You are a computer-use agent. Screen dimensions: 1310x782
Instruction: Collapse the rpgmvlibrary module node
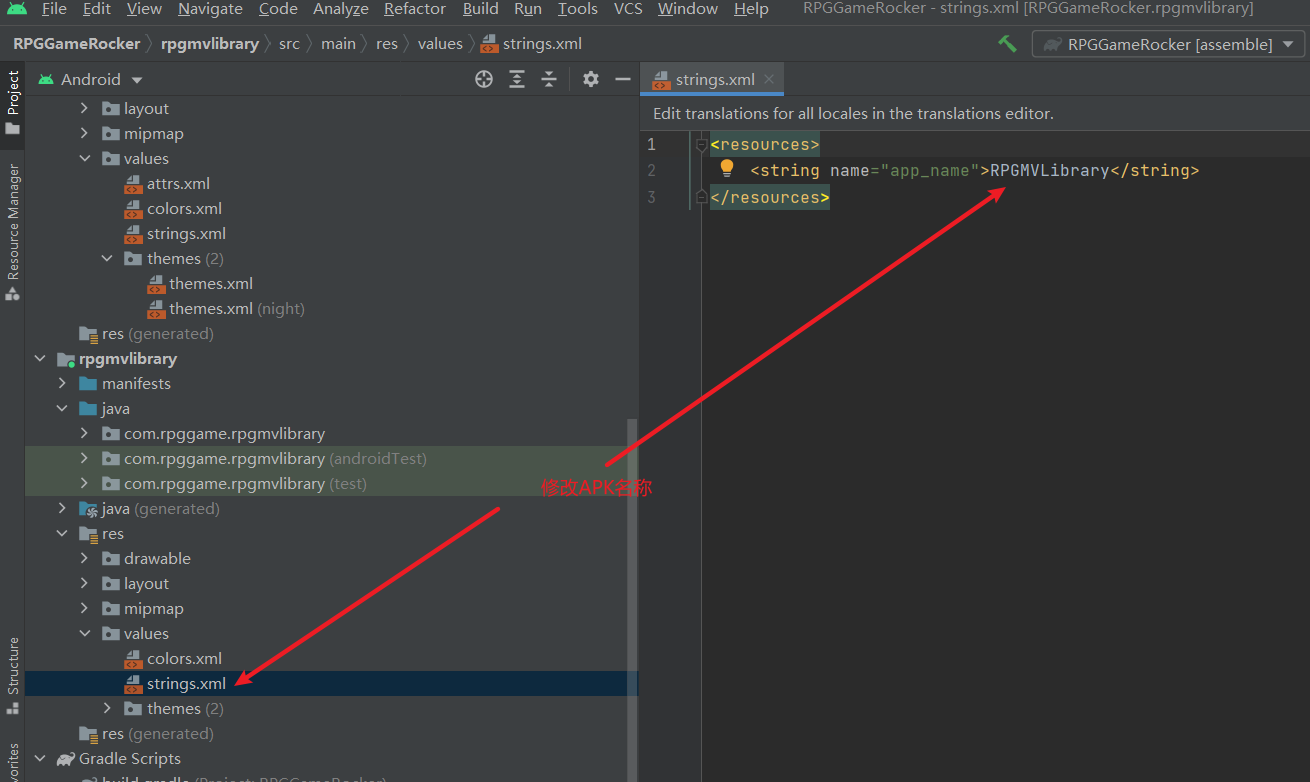tap(40, 359)
